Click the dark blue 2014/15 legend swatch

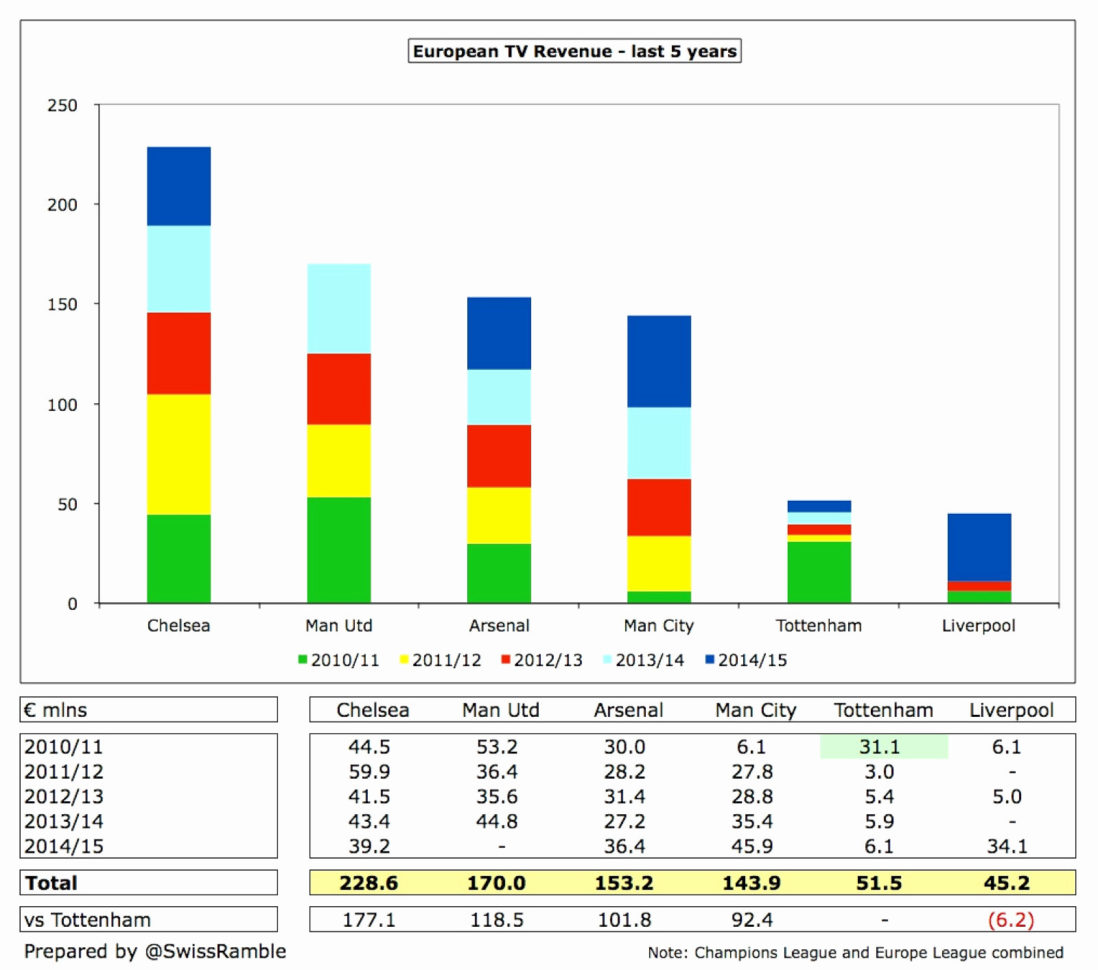[x=709, y=660]
